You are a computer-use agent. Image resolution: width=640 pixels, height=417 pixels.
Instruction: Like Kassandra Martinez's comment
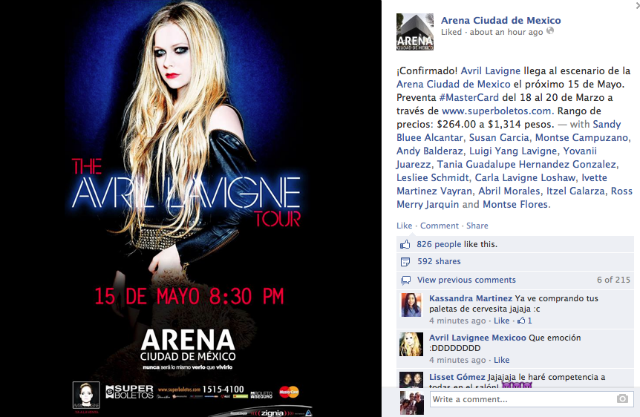[x=501, y=321]
